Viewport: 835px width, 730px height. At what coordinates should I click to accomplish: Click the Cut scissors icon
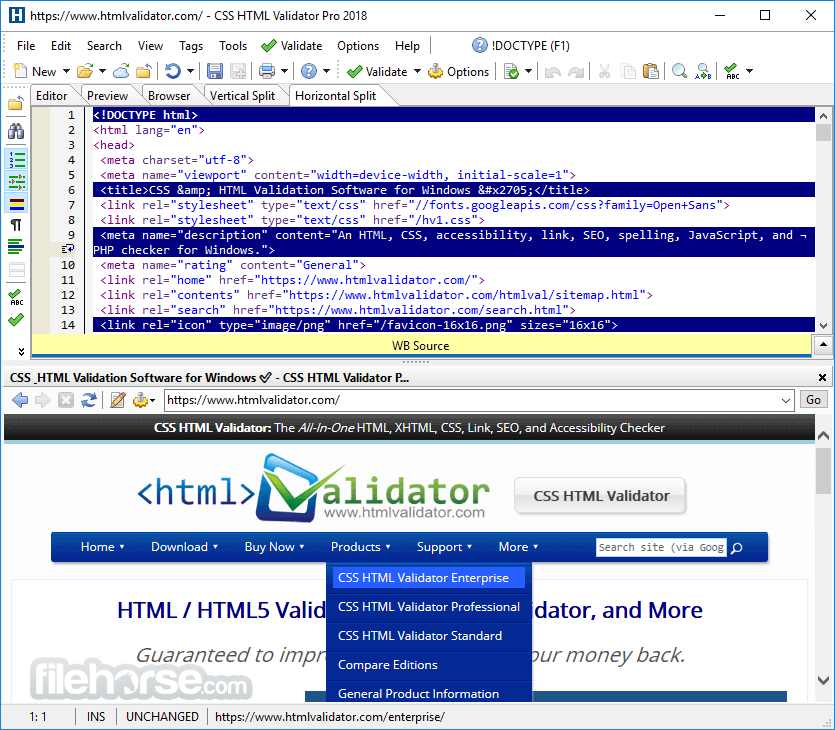click(604, 71)
